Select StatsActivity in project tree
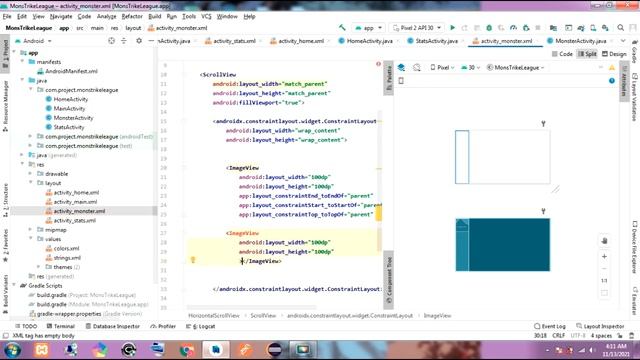The width and height of the screenshot is (640, 360). coord(65,127)
